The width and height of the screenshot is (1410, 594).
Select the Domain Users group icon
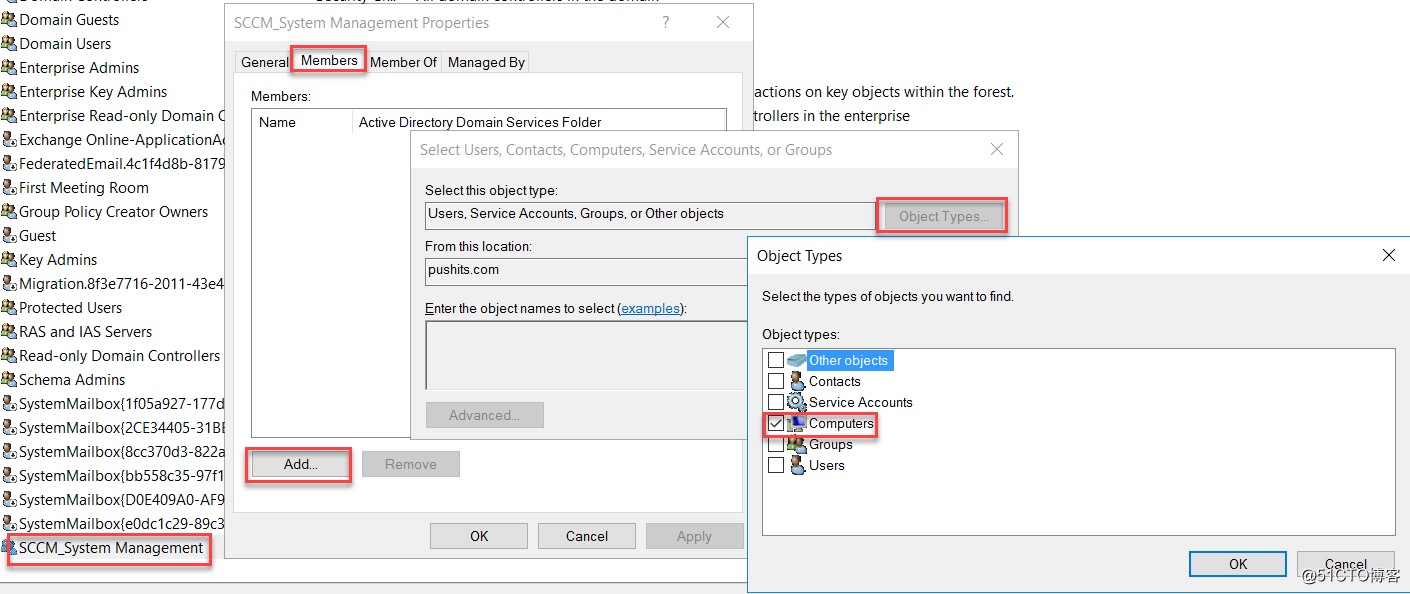9,44
